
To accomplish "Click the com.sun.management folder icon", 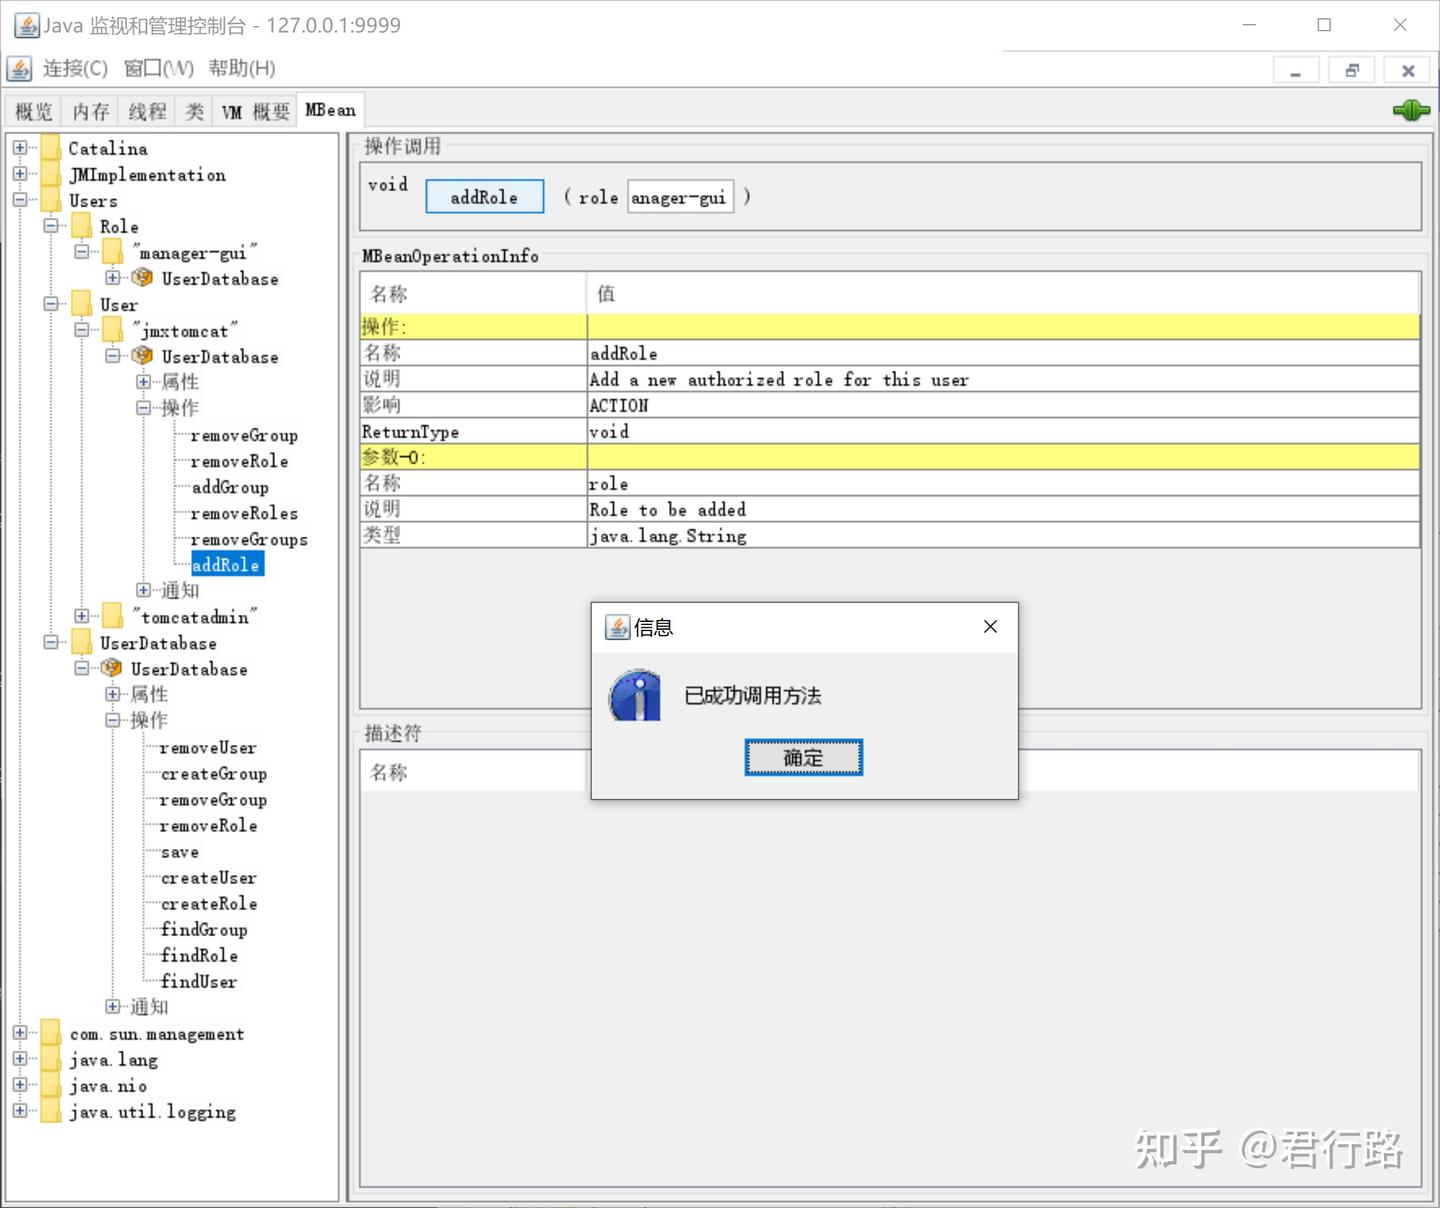I will click(48, 1033).
